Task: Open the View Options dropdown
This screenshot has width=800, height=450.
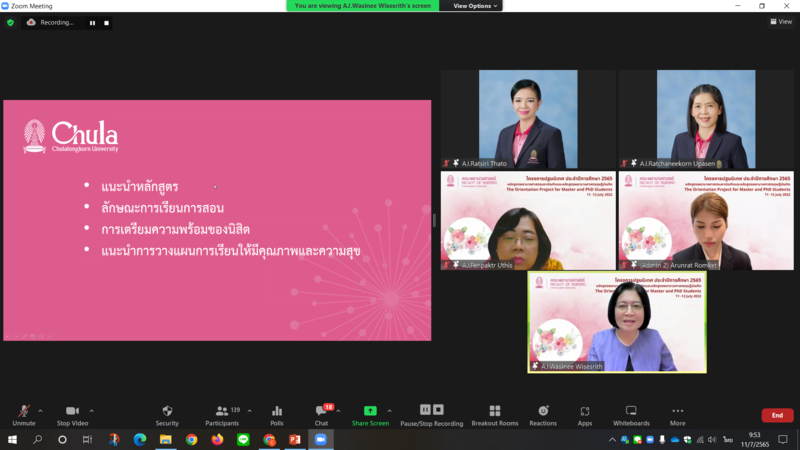Action: (475, 6)
